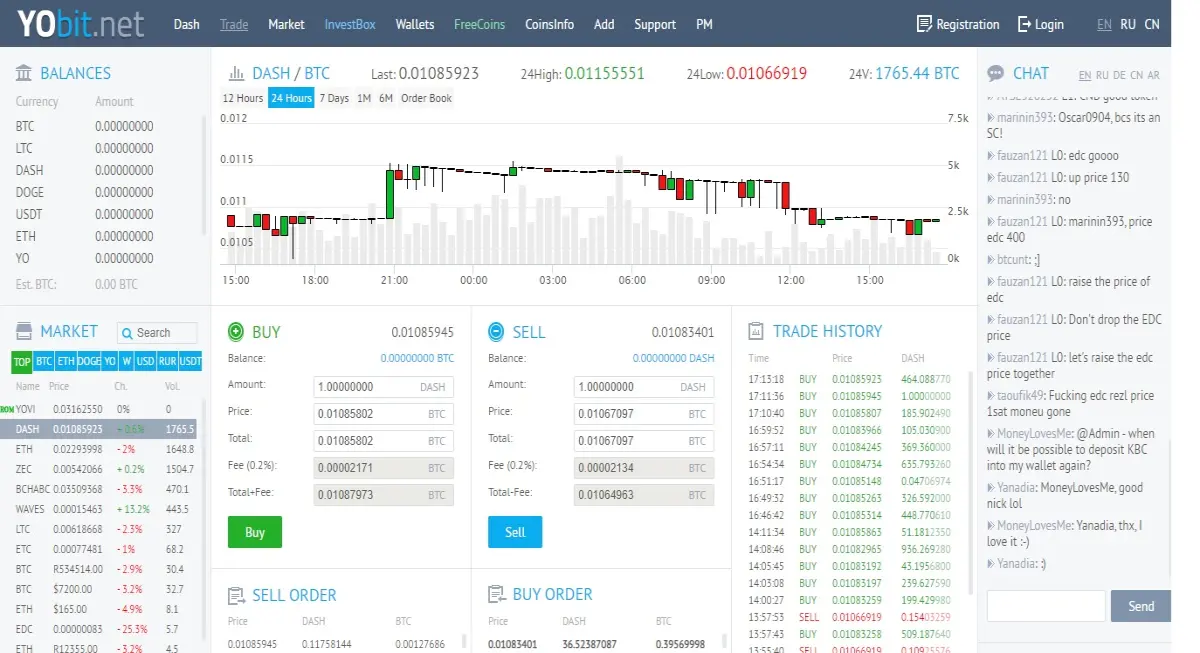The width and height of the screenshot is (1200, 653).
Task: Select the ETH market tab
Action: coord(65,361)
